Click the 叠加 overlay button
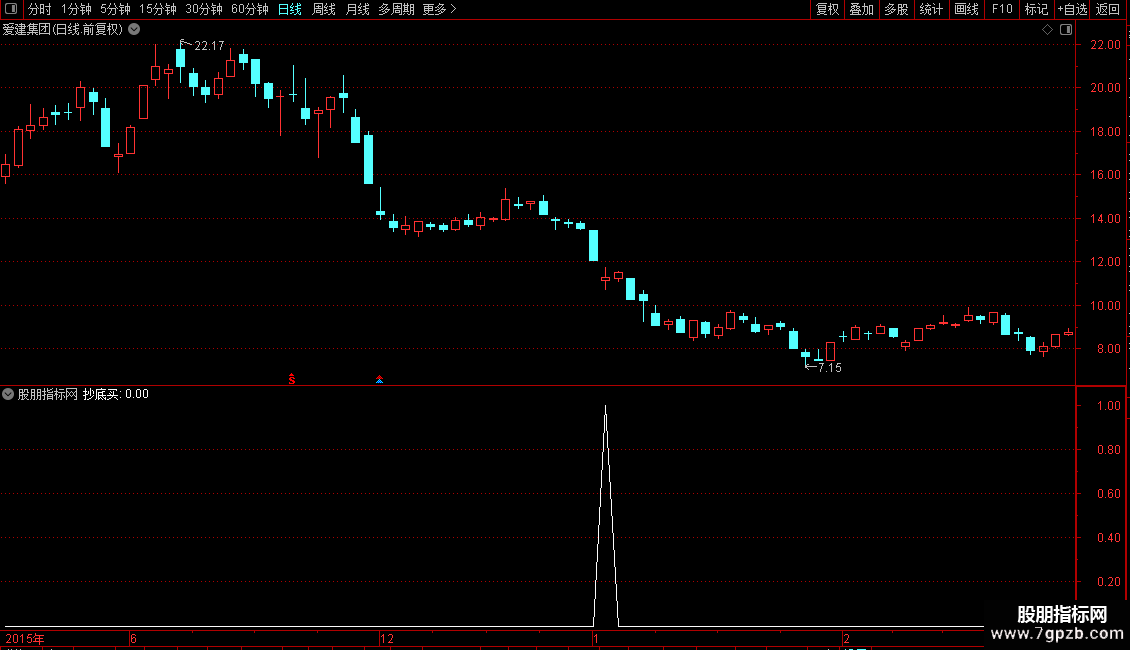The height and width of the screenshot is (650, 1130). [861, 9]
